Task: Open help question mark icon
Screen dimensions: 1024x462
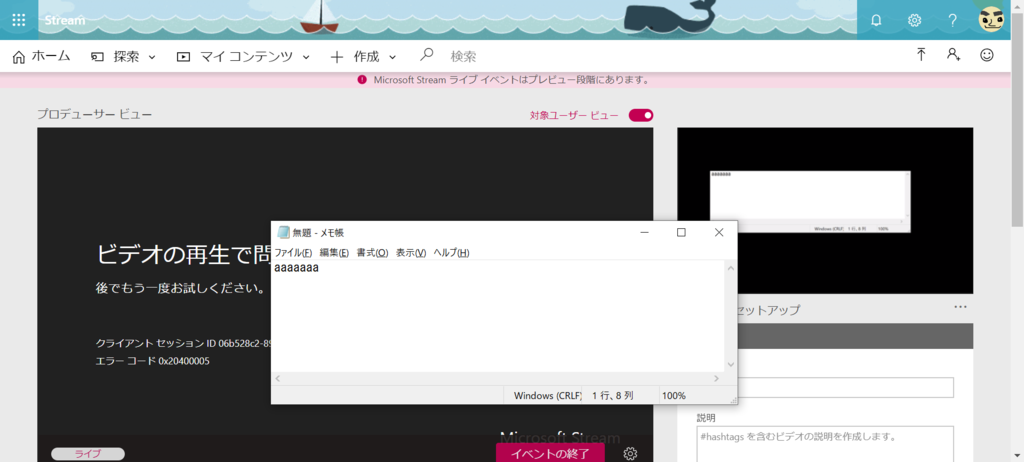Action: coord(953,20)
